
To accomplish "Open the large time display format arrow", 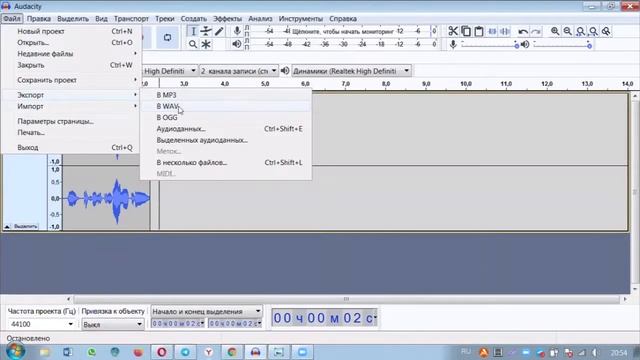I will 375,318.
